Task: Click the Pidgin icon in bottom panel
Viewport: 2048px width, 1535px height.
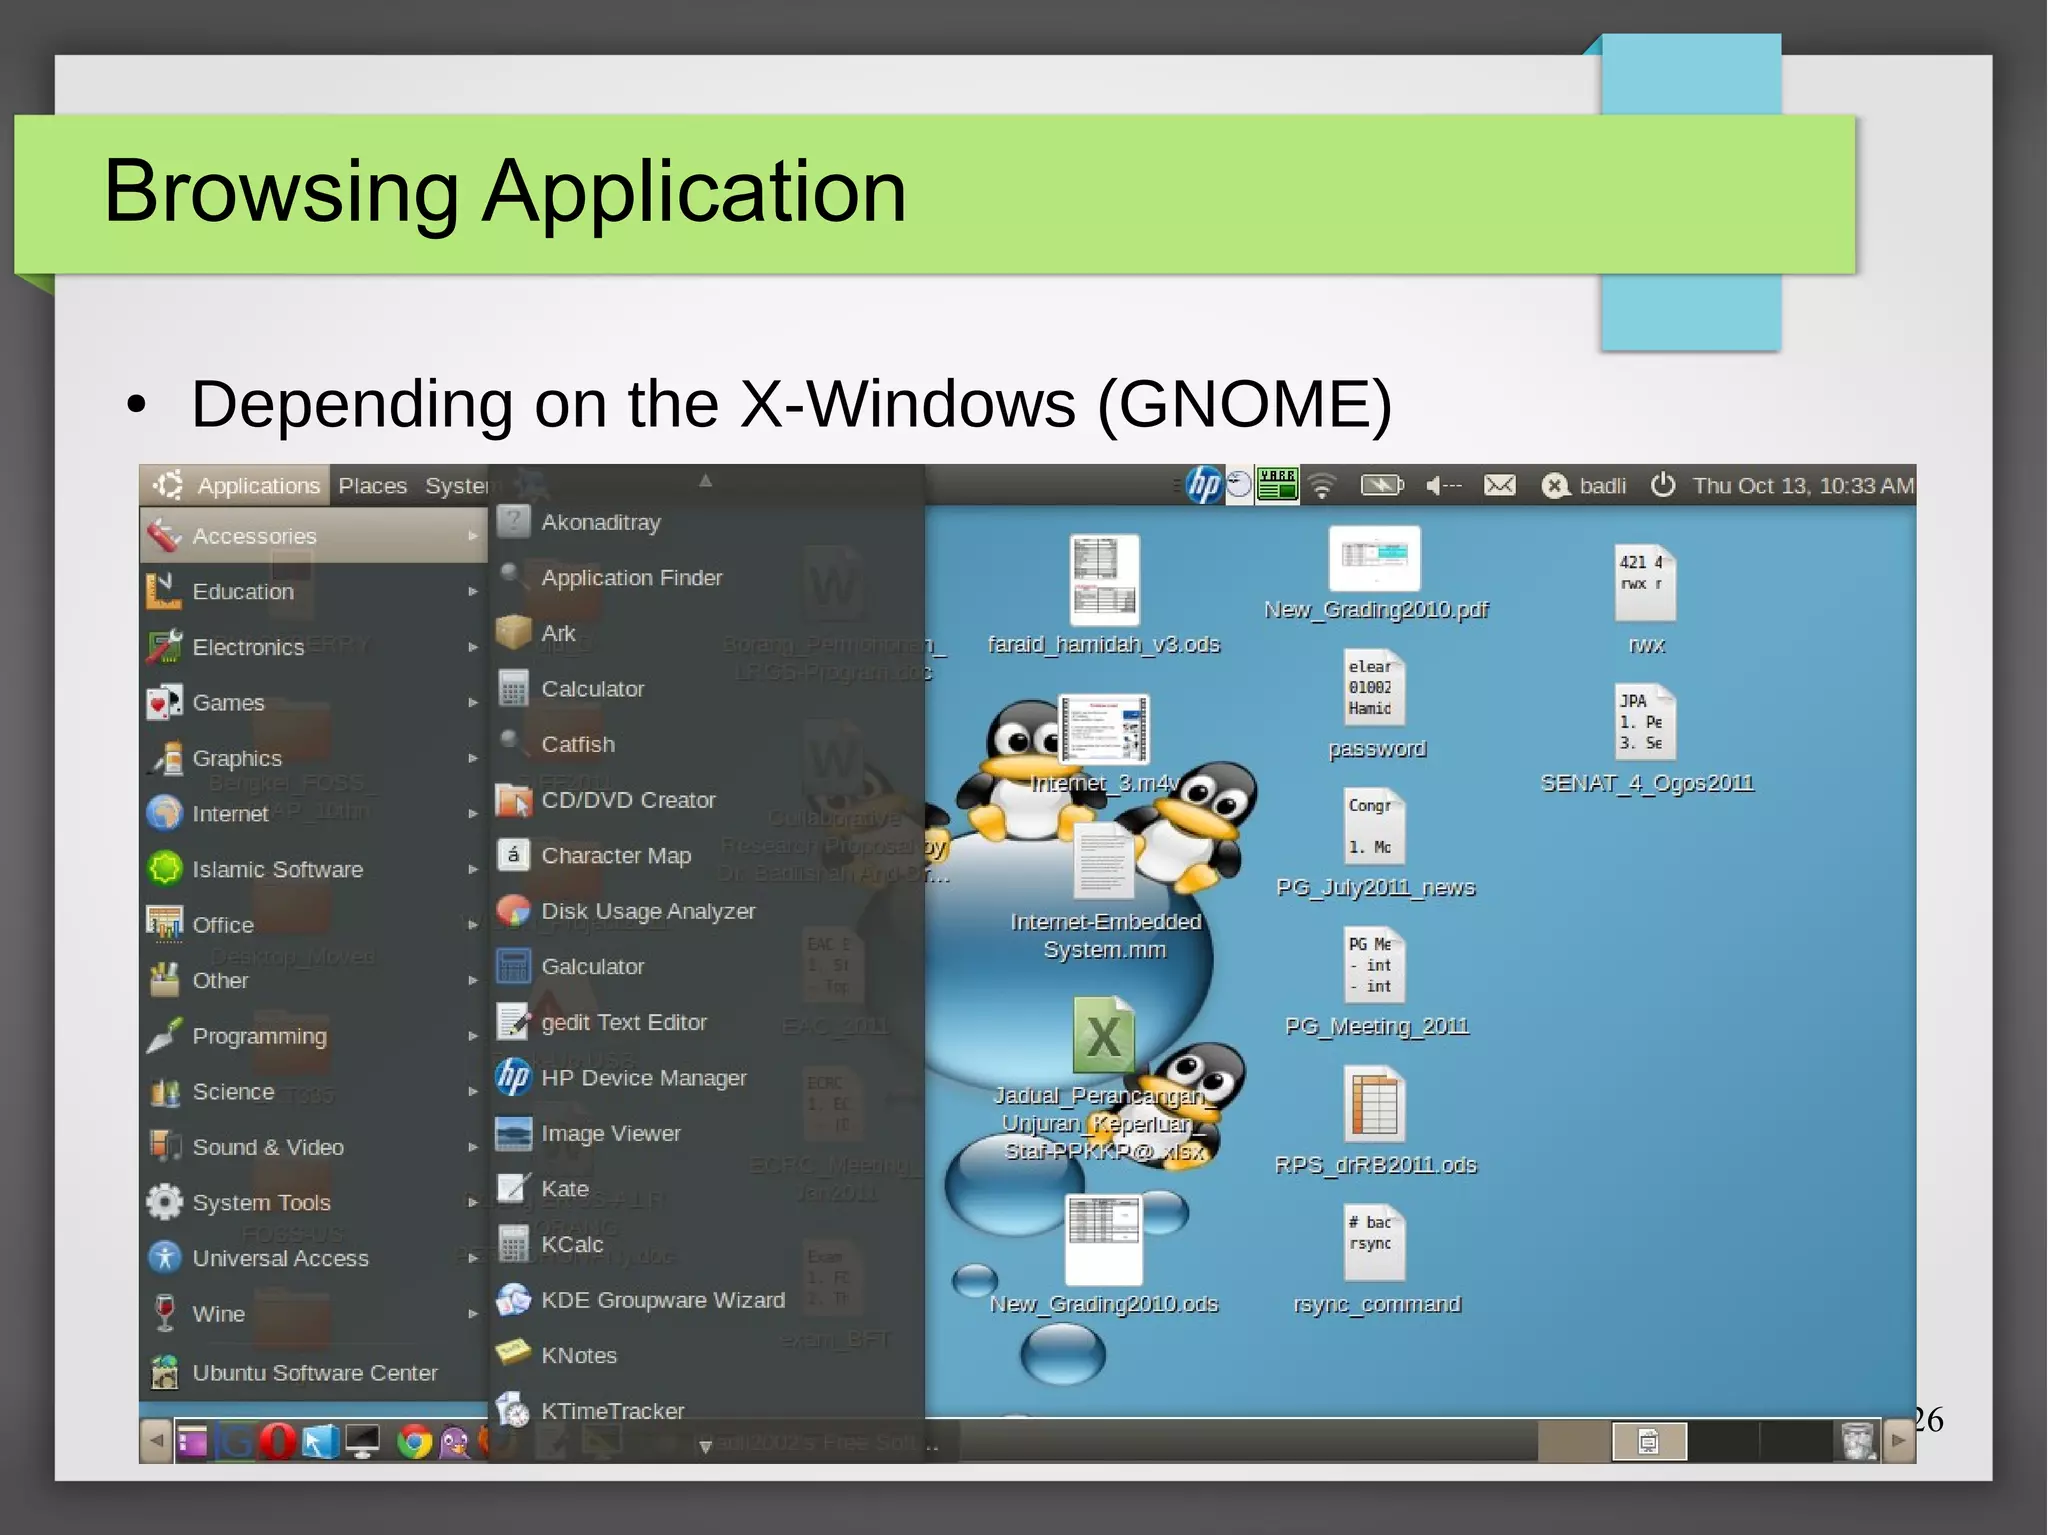Action: (x=455, y=1441)
